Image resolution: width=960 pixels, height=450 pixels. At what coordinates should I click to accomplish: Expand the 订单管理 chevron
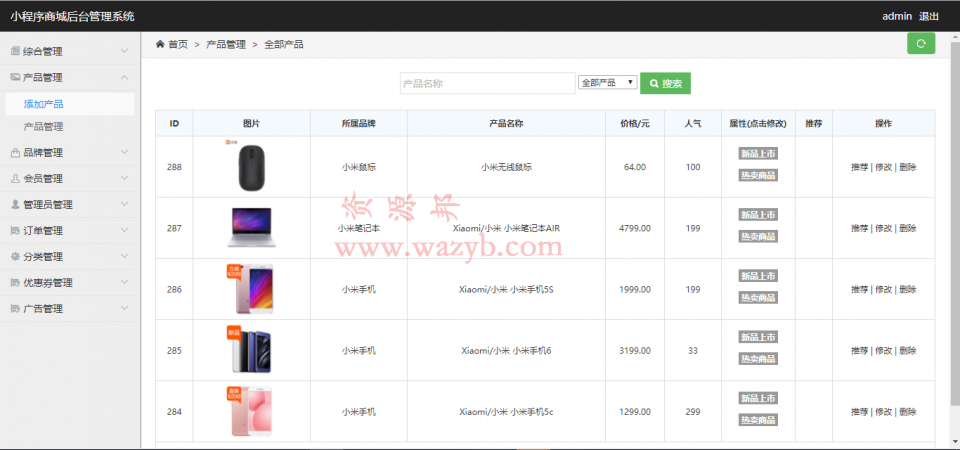click(124, 230)
